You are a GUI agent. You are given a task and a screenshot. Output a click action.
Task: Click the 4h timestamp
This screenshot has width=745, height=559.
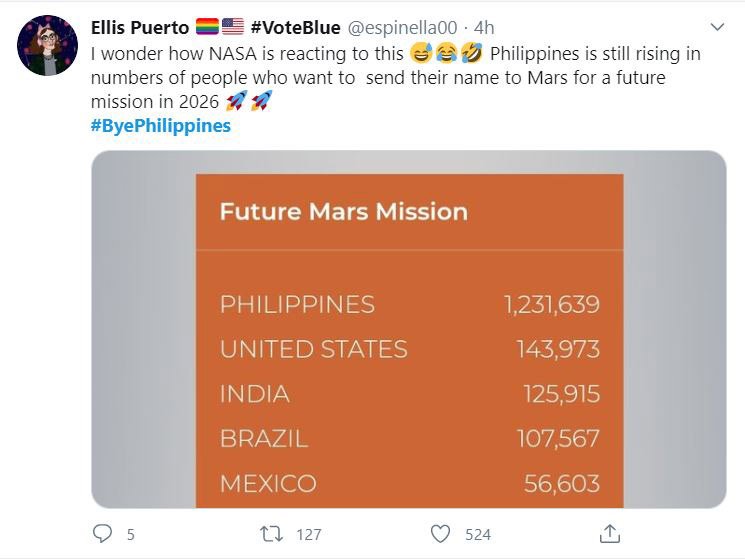[x=482, y=27]
